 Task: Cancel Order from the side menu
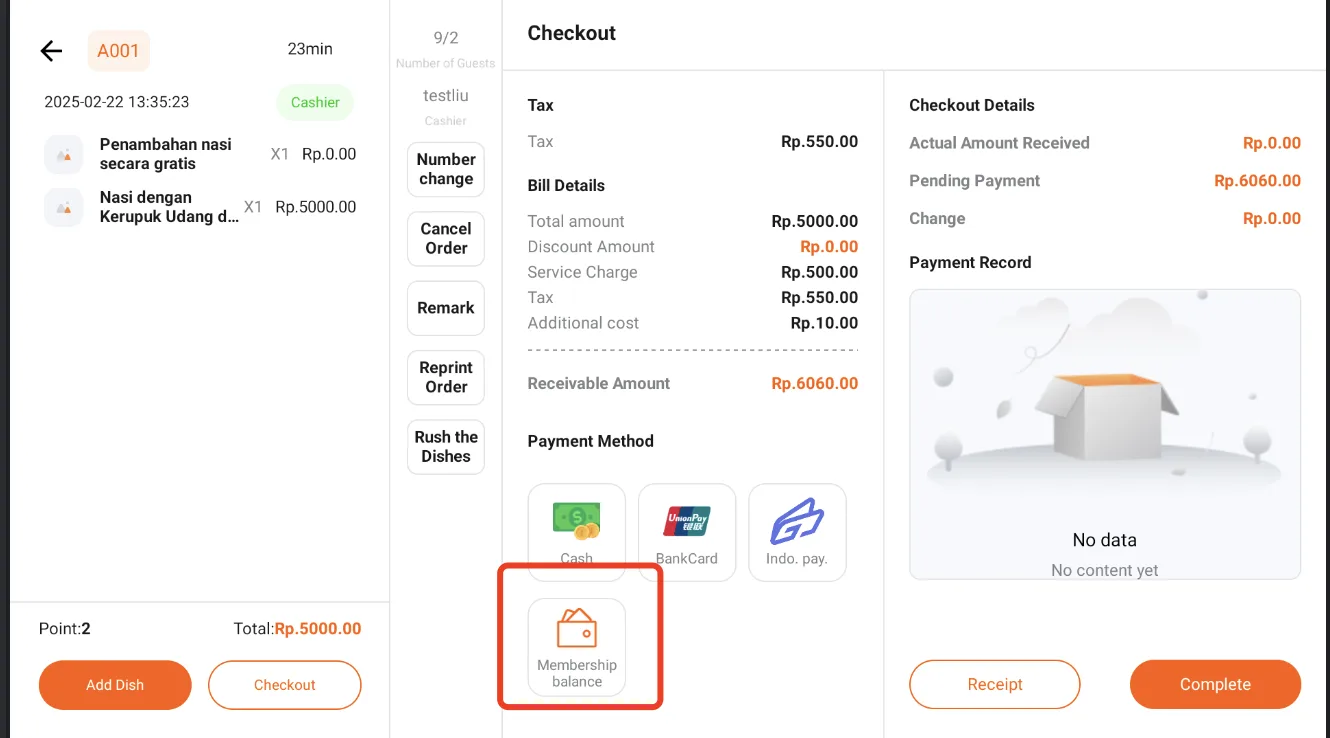446,238
